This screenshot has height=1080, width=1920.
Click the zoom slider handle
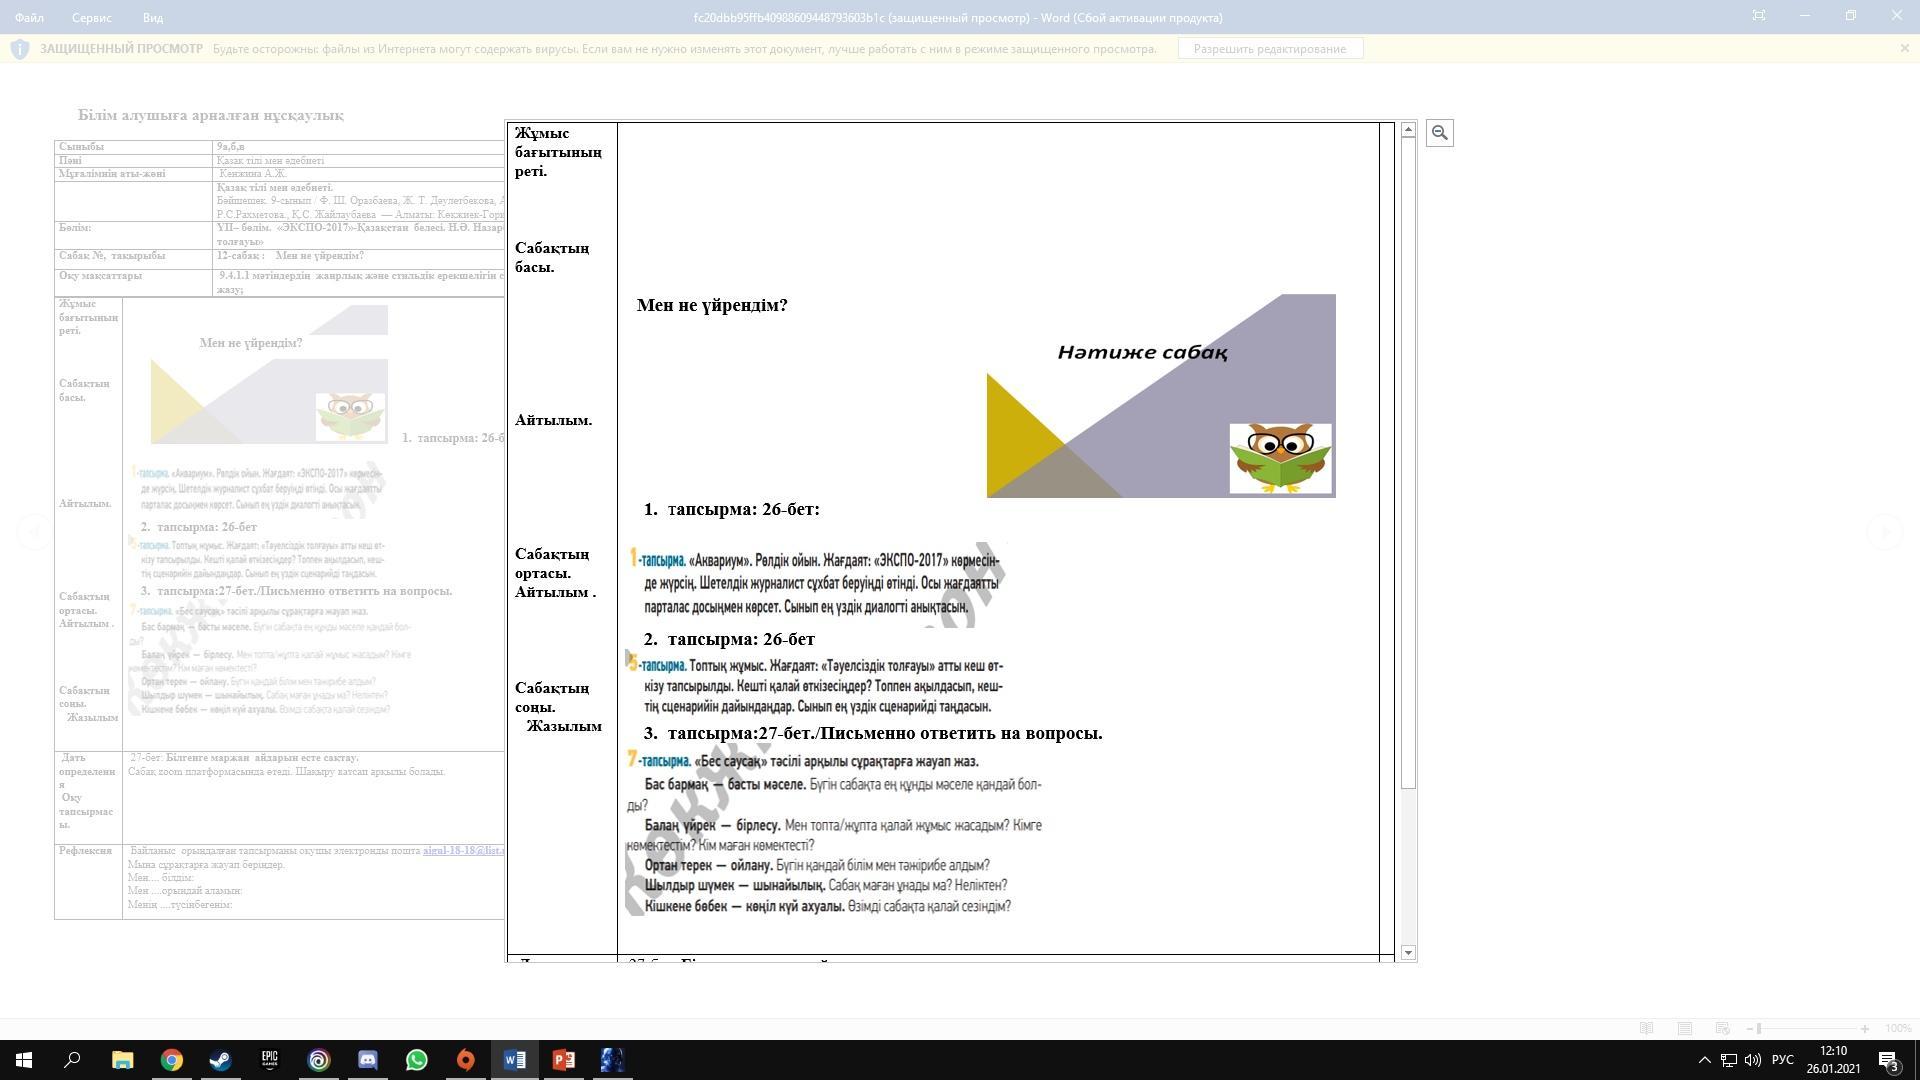(x=1759, y=1028)
